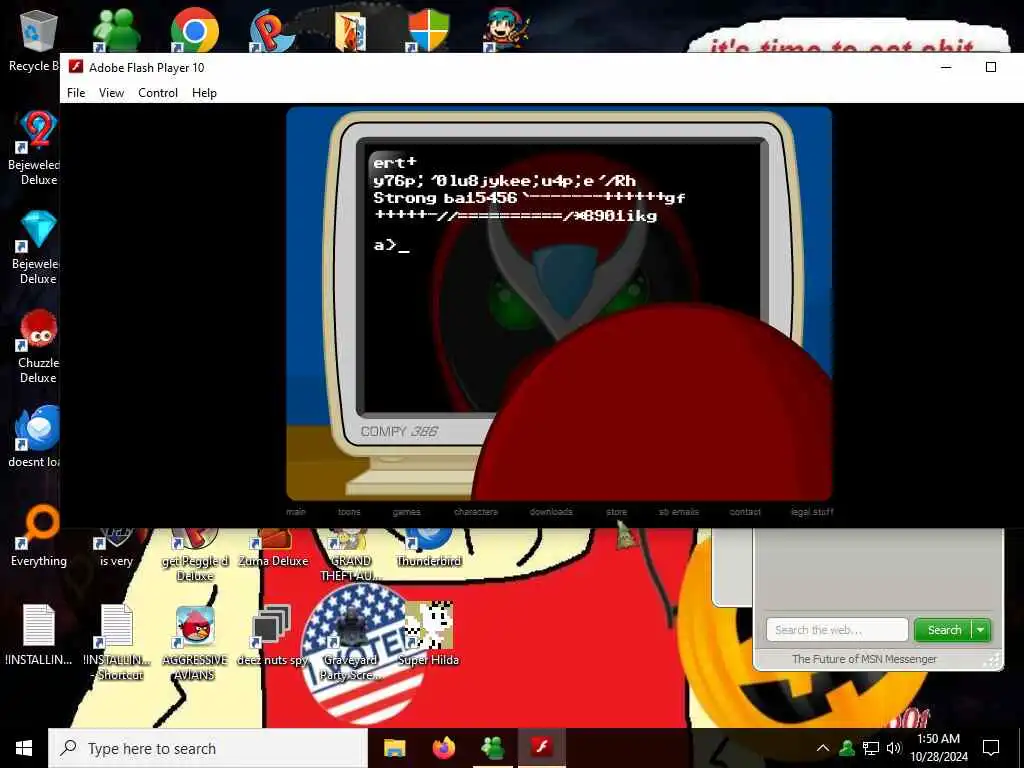This screenshot has width=1024, height=768.
Task: Click the 'games' navigation link
Action: (x=406, y=512)
